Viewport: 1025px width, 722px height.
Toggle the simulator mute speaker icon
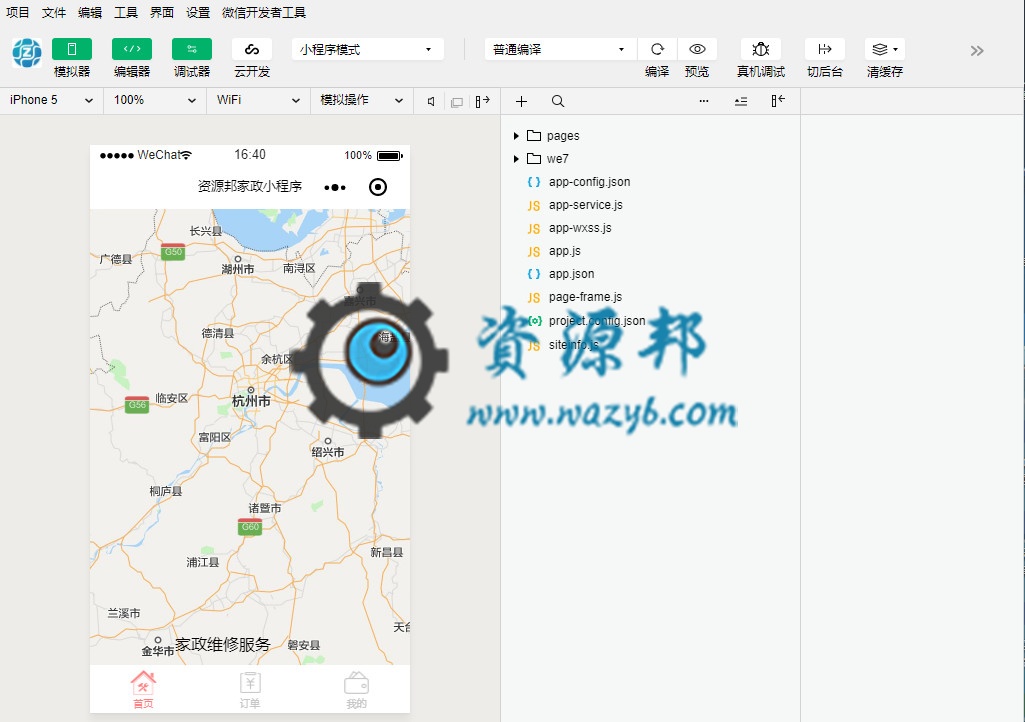[x=431, y=101]
